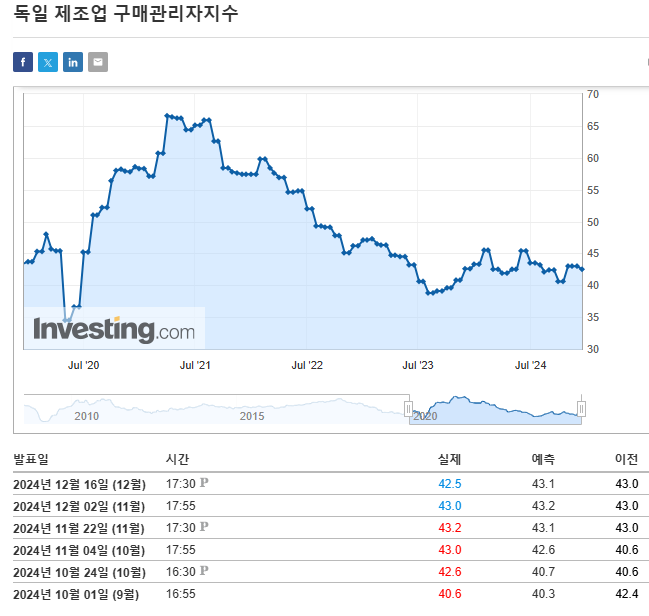Screen dimensions: 649x616
Task: Share the page on X (Twitter)
Action: tap(48, 62)
